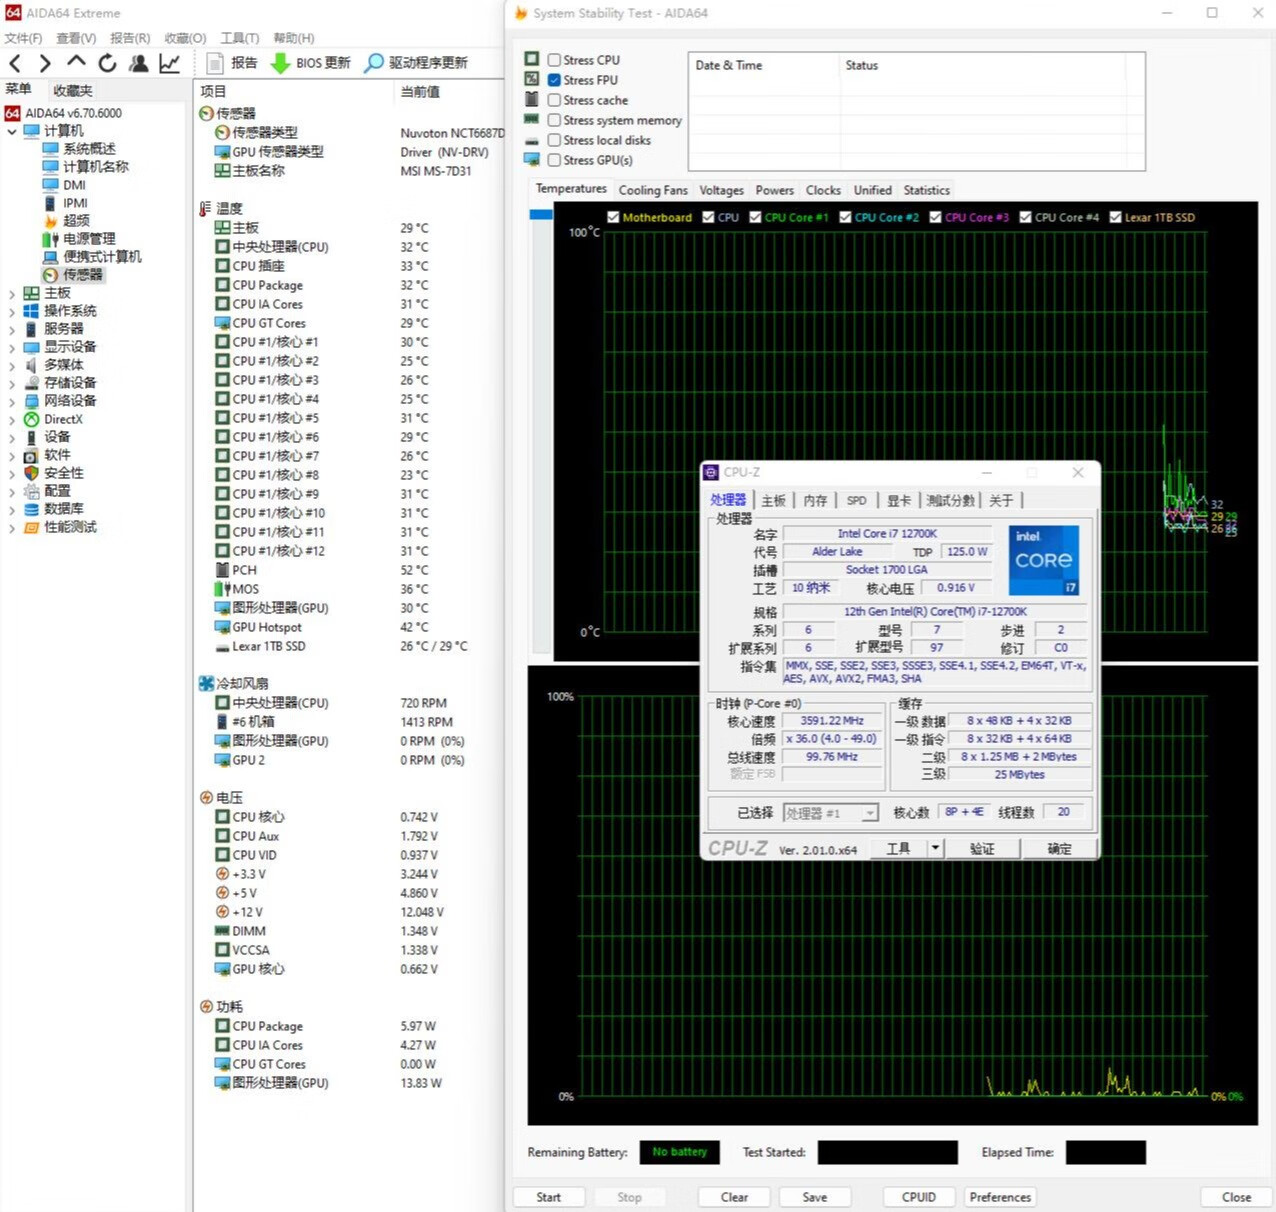Select the 设备 node in the tree
Image resolution: width=1276 pixels, height=1212 pixels.
coord(57,437)
